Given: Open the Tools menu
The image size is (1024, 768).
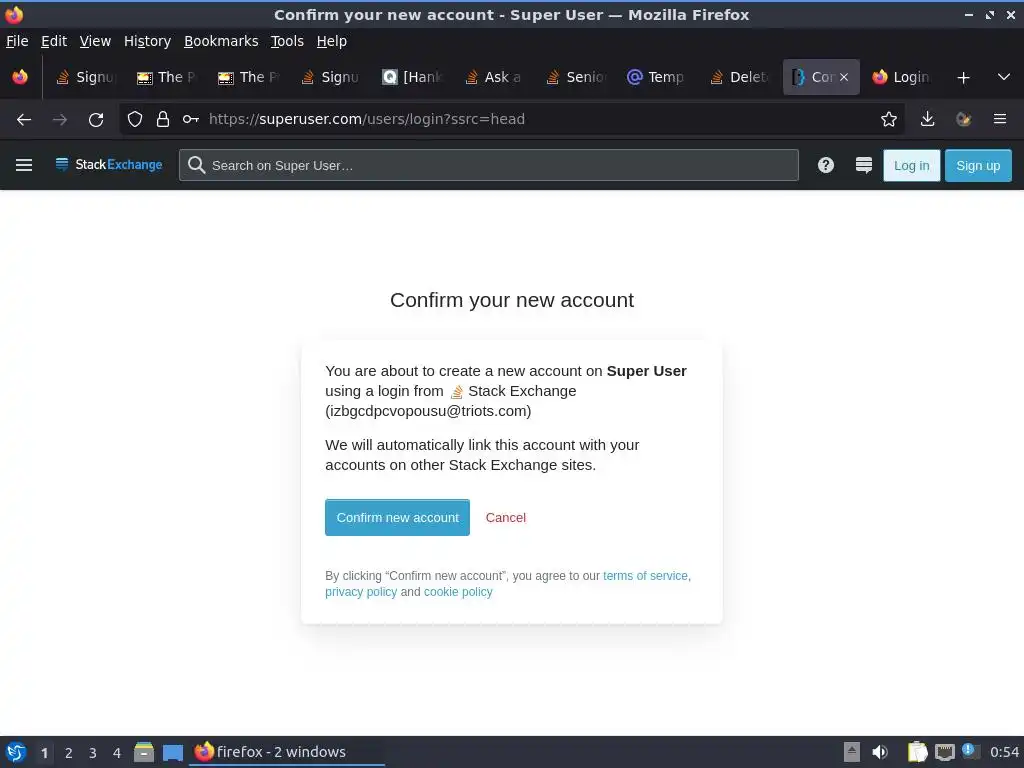Looking at the screenshot, I should (x=287, y=41).
